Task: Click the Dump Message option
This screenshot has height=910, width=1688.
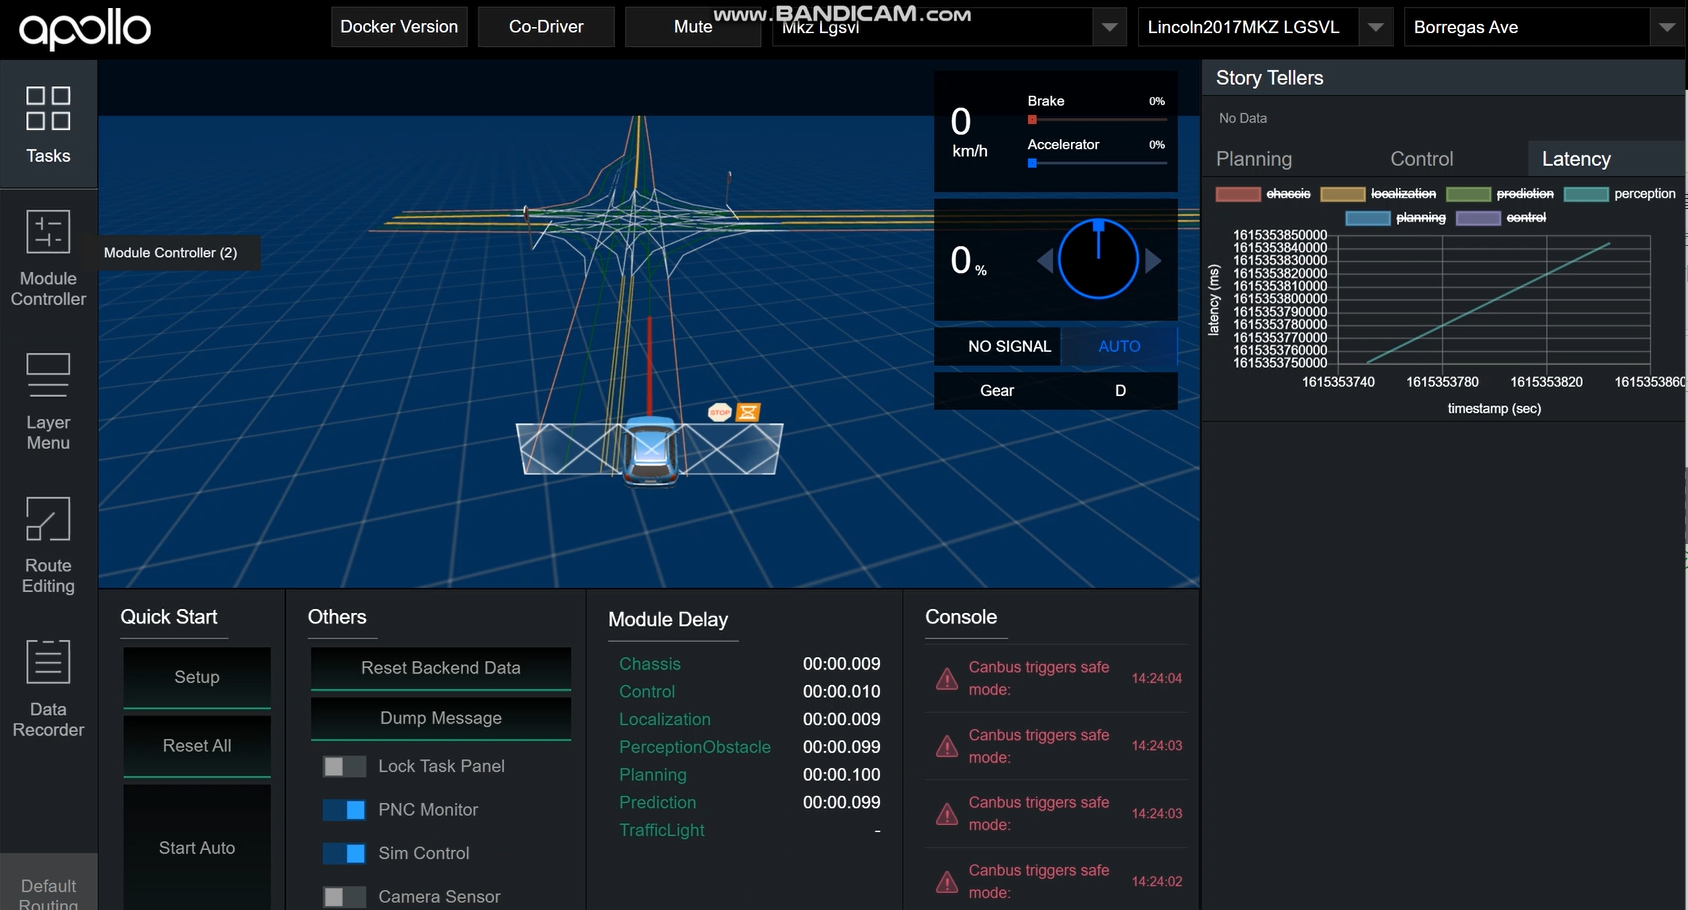Action: [440, 718]
